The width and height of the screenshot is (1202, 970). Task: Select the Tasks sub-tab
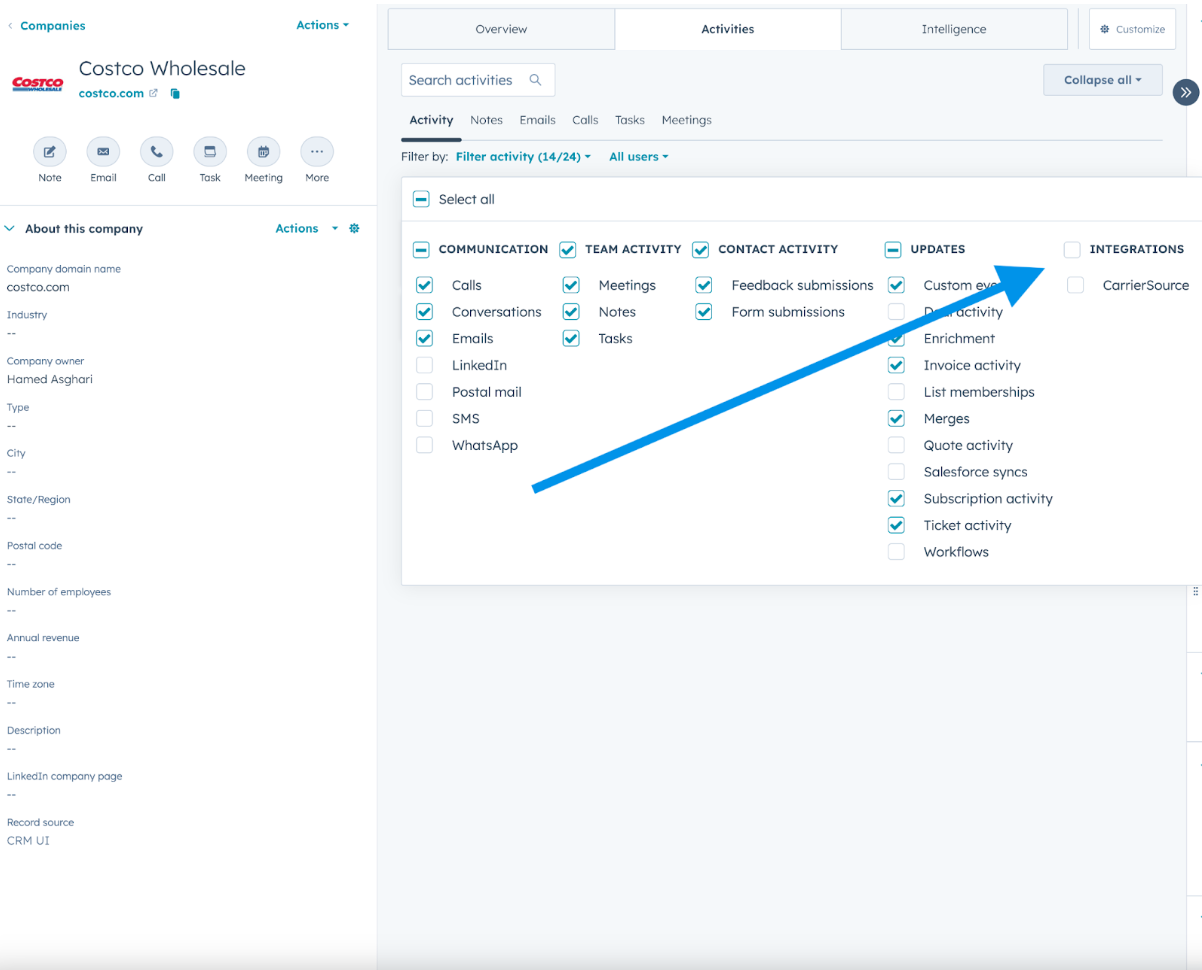coord(630,120)
